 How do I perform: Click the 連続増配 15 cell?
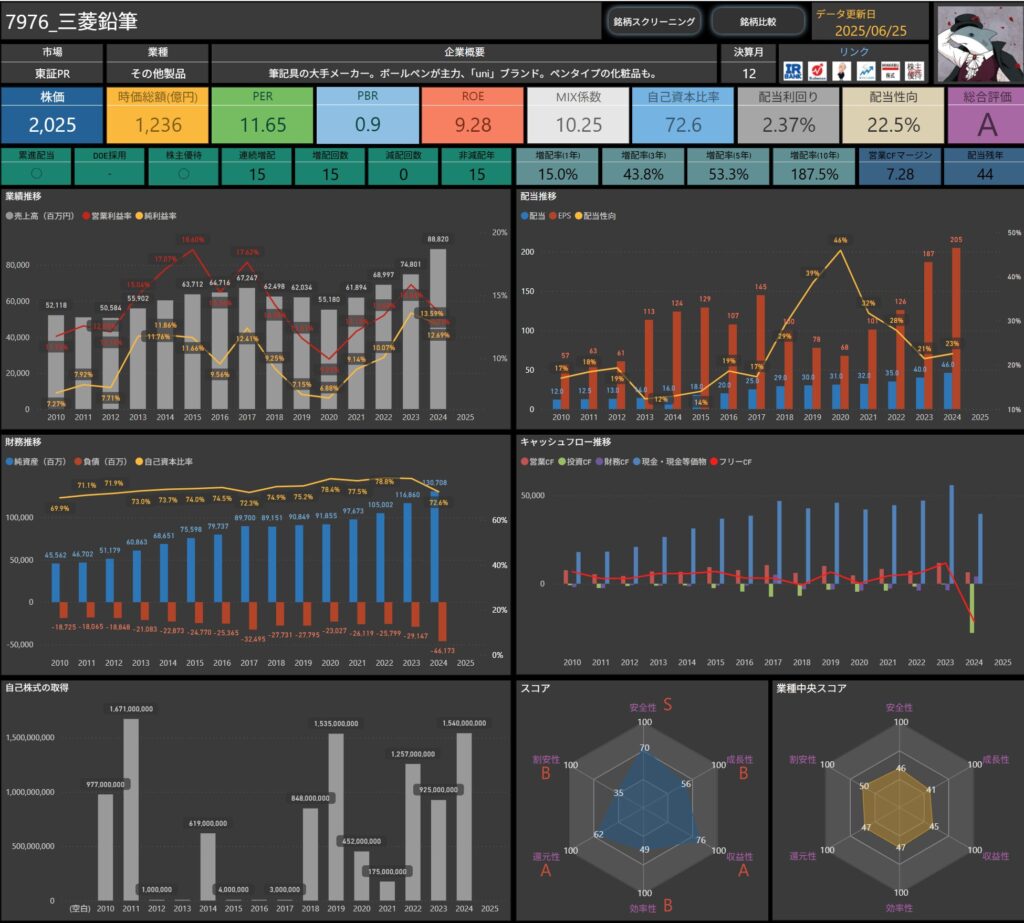coord(257,167)
